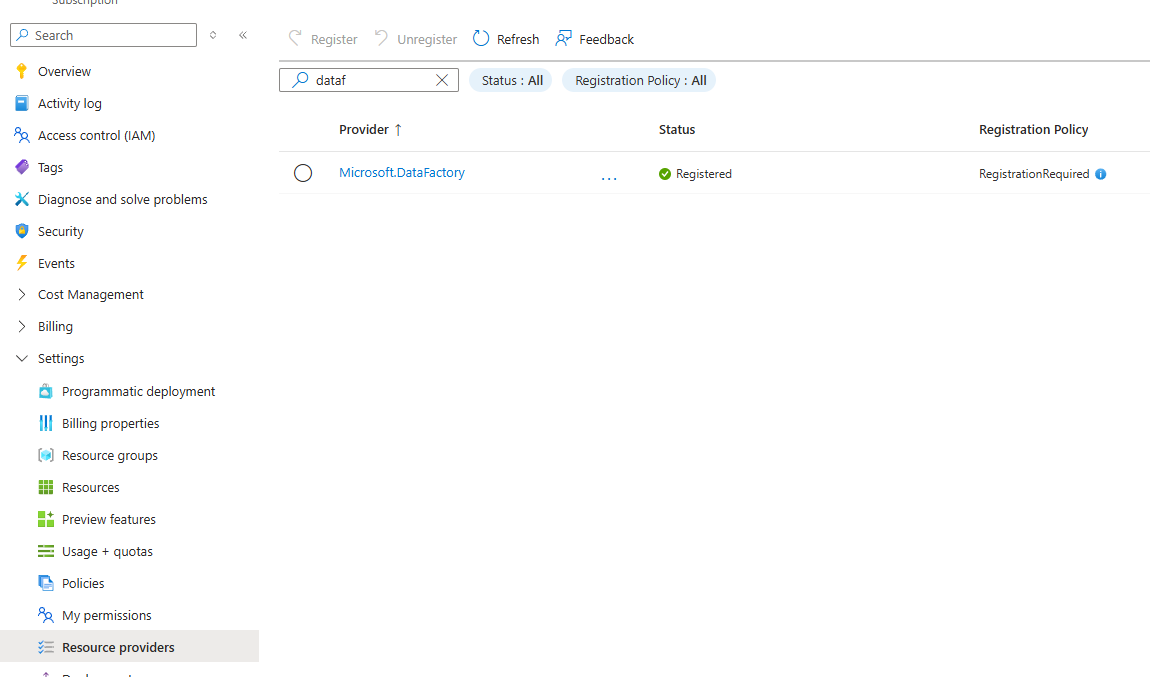1150x677 pixels.
Task: Open the Status : All filter
Action: pyautogui.click(x=510, y=79)
